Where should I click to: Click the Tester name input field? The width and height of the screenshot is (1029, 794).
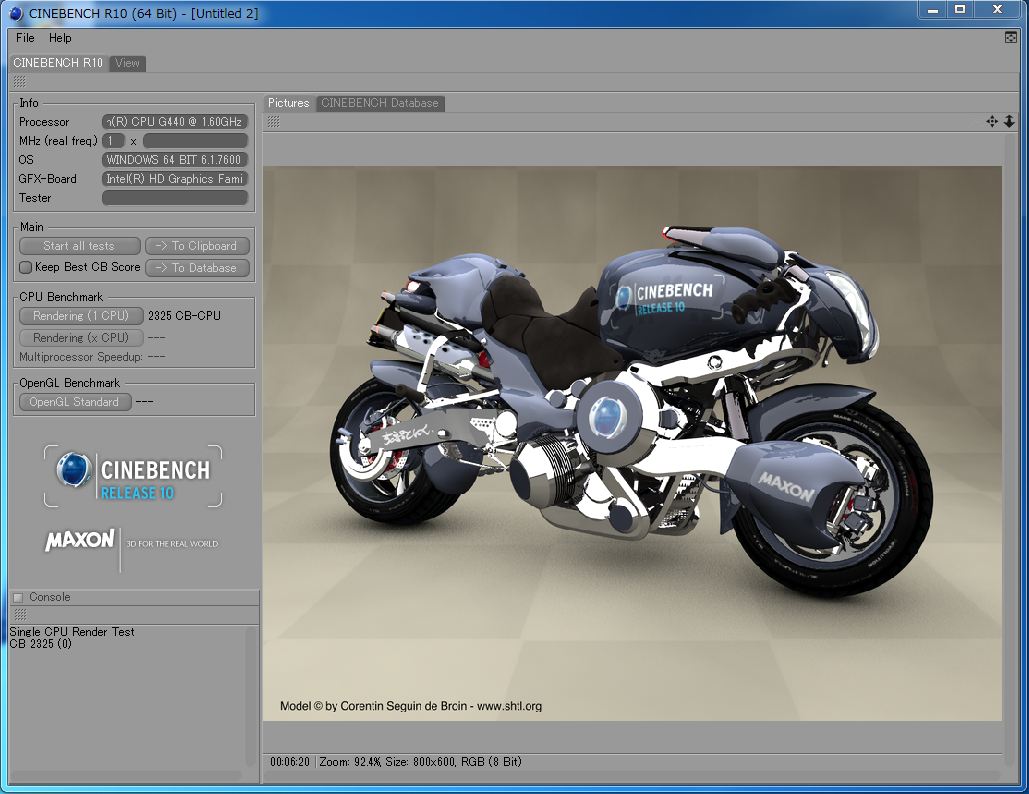point(175,198)
